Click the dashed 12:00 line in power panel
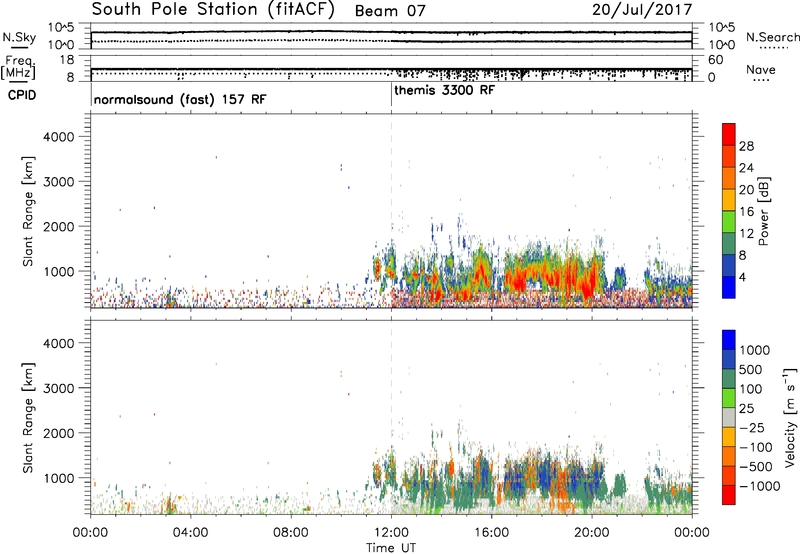 [391, 211]
